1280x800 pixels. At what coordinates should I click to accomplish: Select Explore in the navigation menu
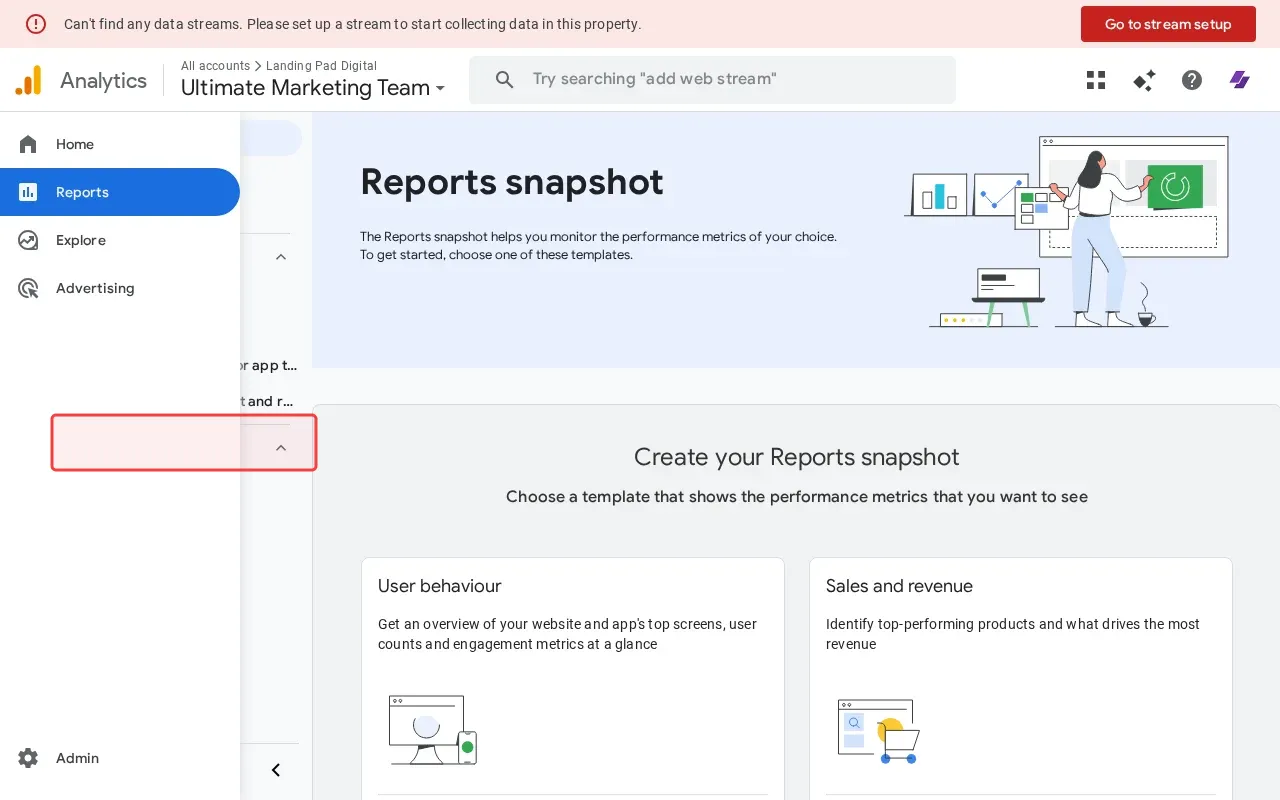80,240
